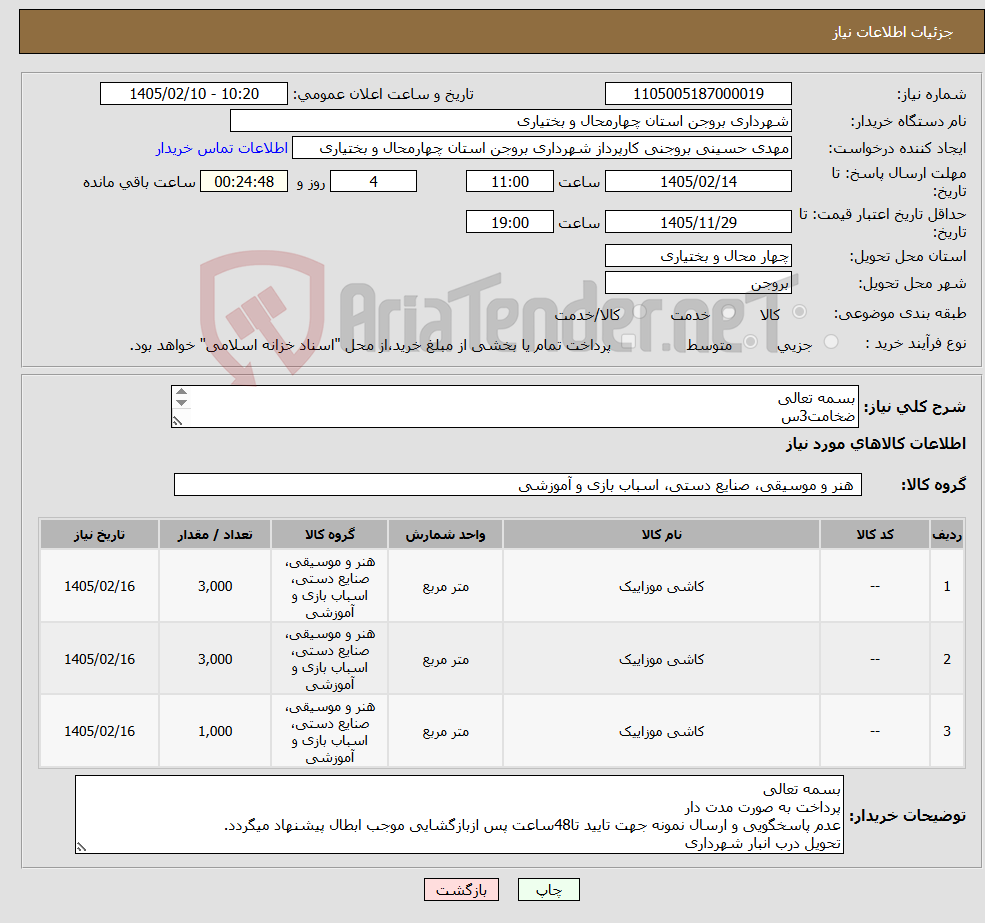Click the remaining days field showing 4

point(373,182)
